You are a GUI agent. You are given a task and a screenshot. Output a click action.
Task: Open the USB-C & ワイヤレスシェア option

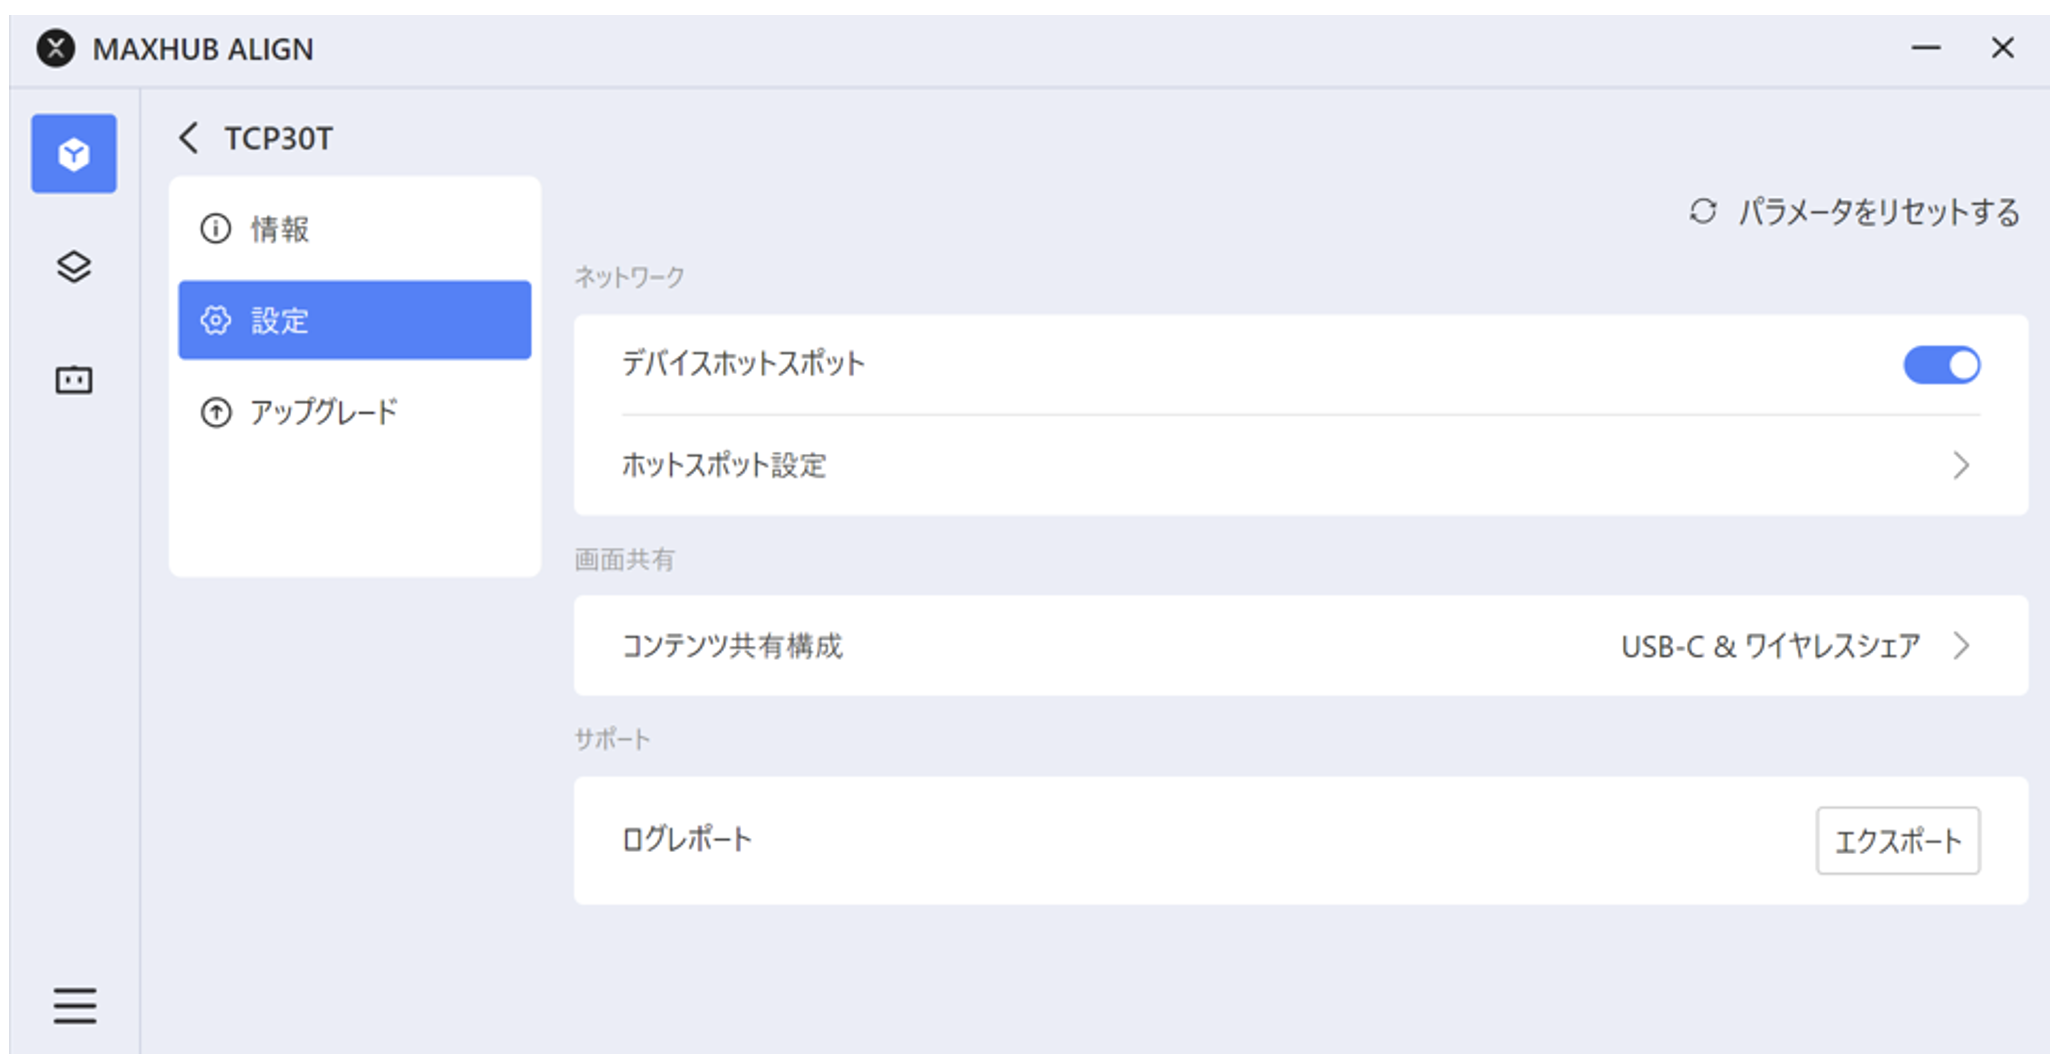pyautogui.click(x=1770, y=647)
